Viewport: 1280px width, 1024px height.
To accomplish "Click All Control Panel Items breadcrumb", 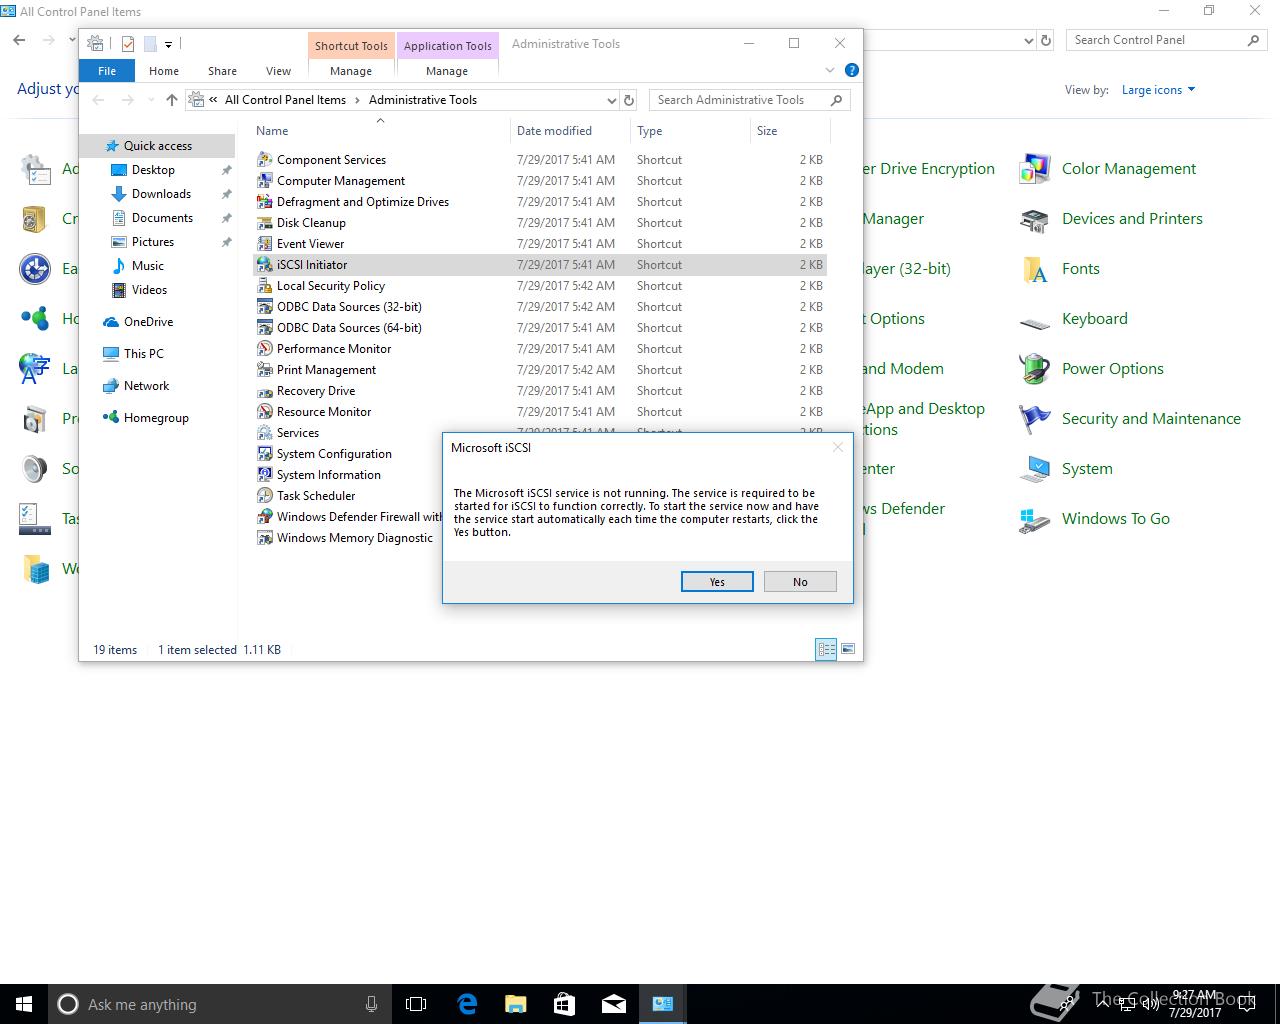I will pos(285,100).
